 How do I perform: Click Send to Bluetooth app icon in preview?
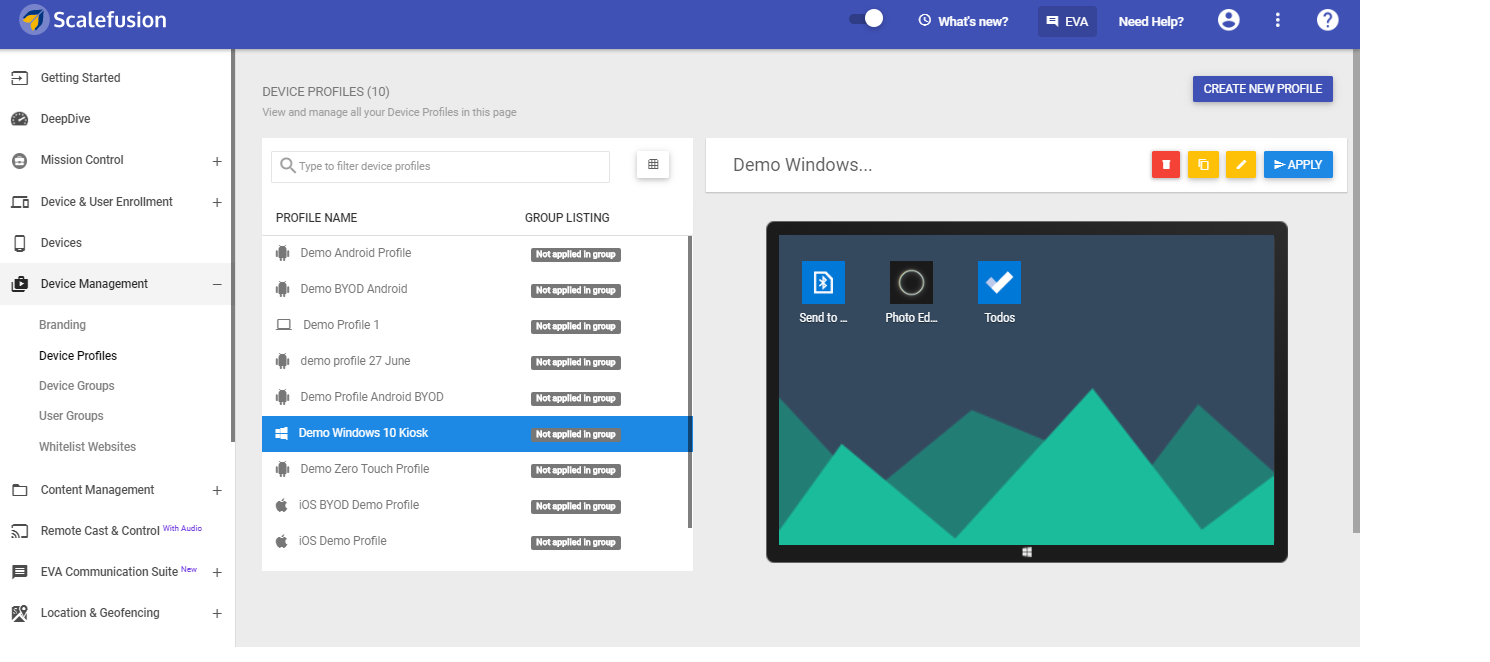(823, 282)
